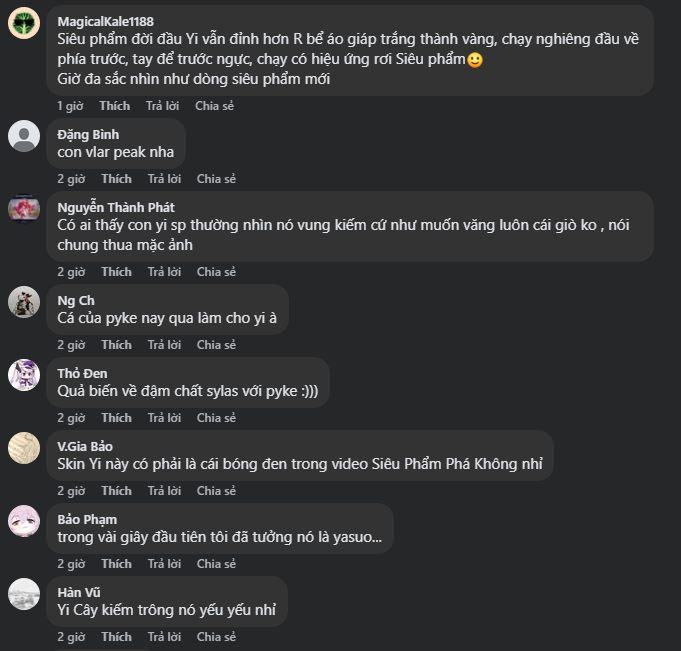The height and width of the screenshot is (651, 681).
Task: Open MagicalKale1188's profile picture
Action: (24, 24)
